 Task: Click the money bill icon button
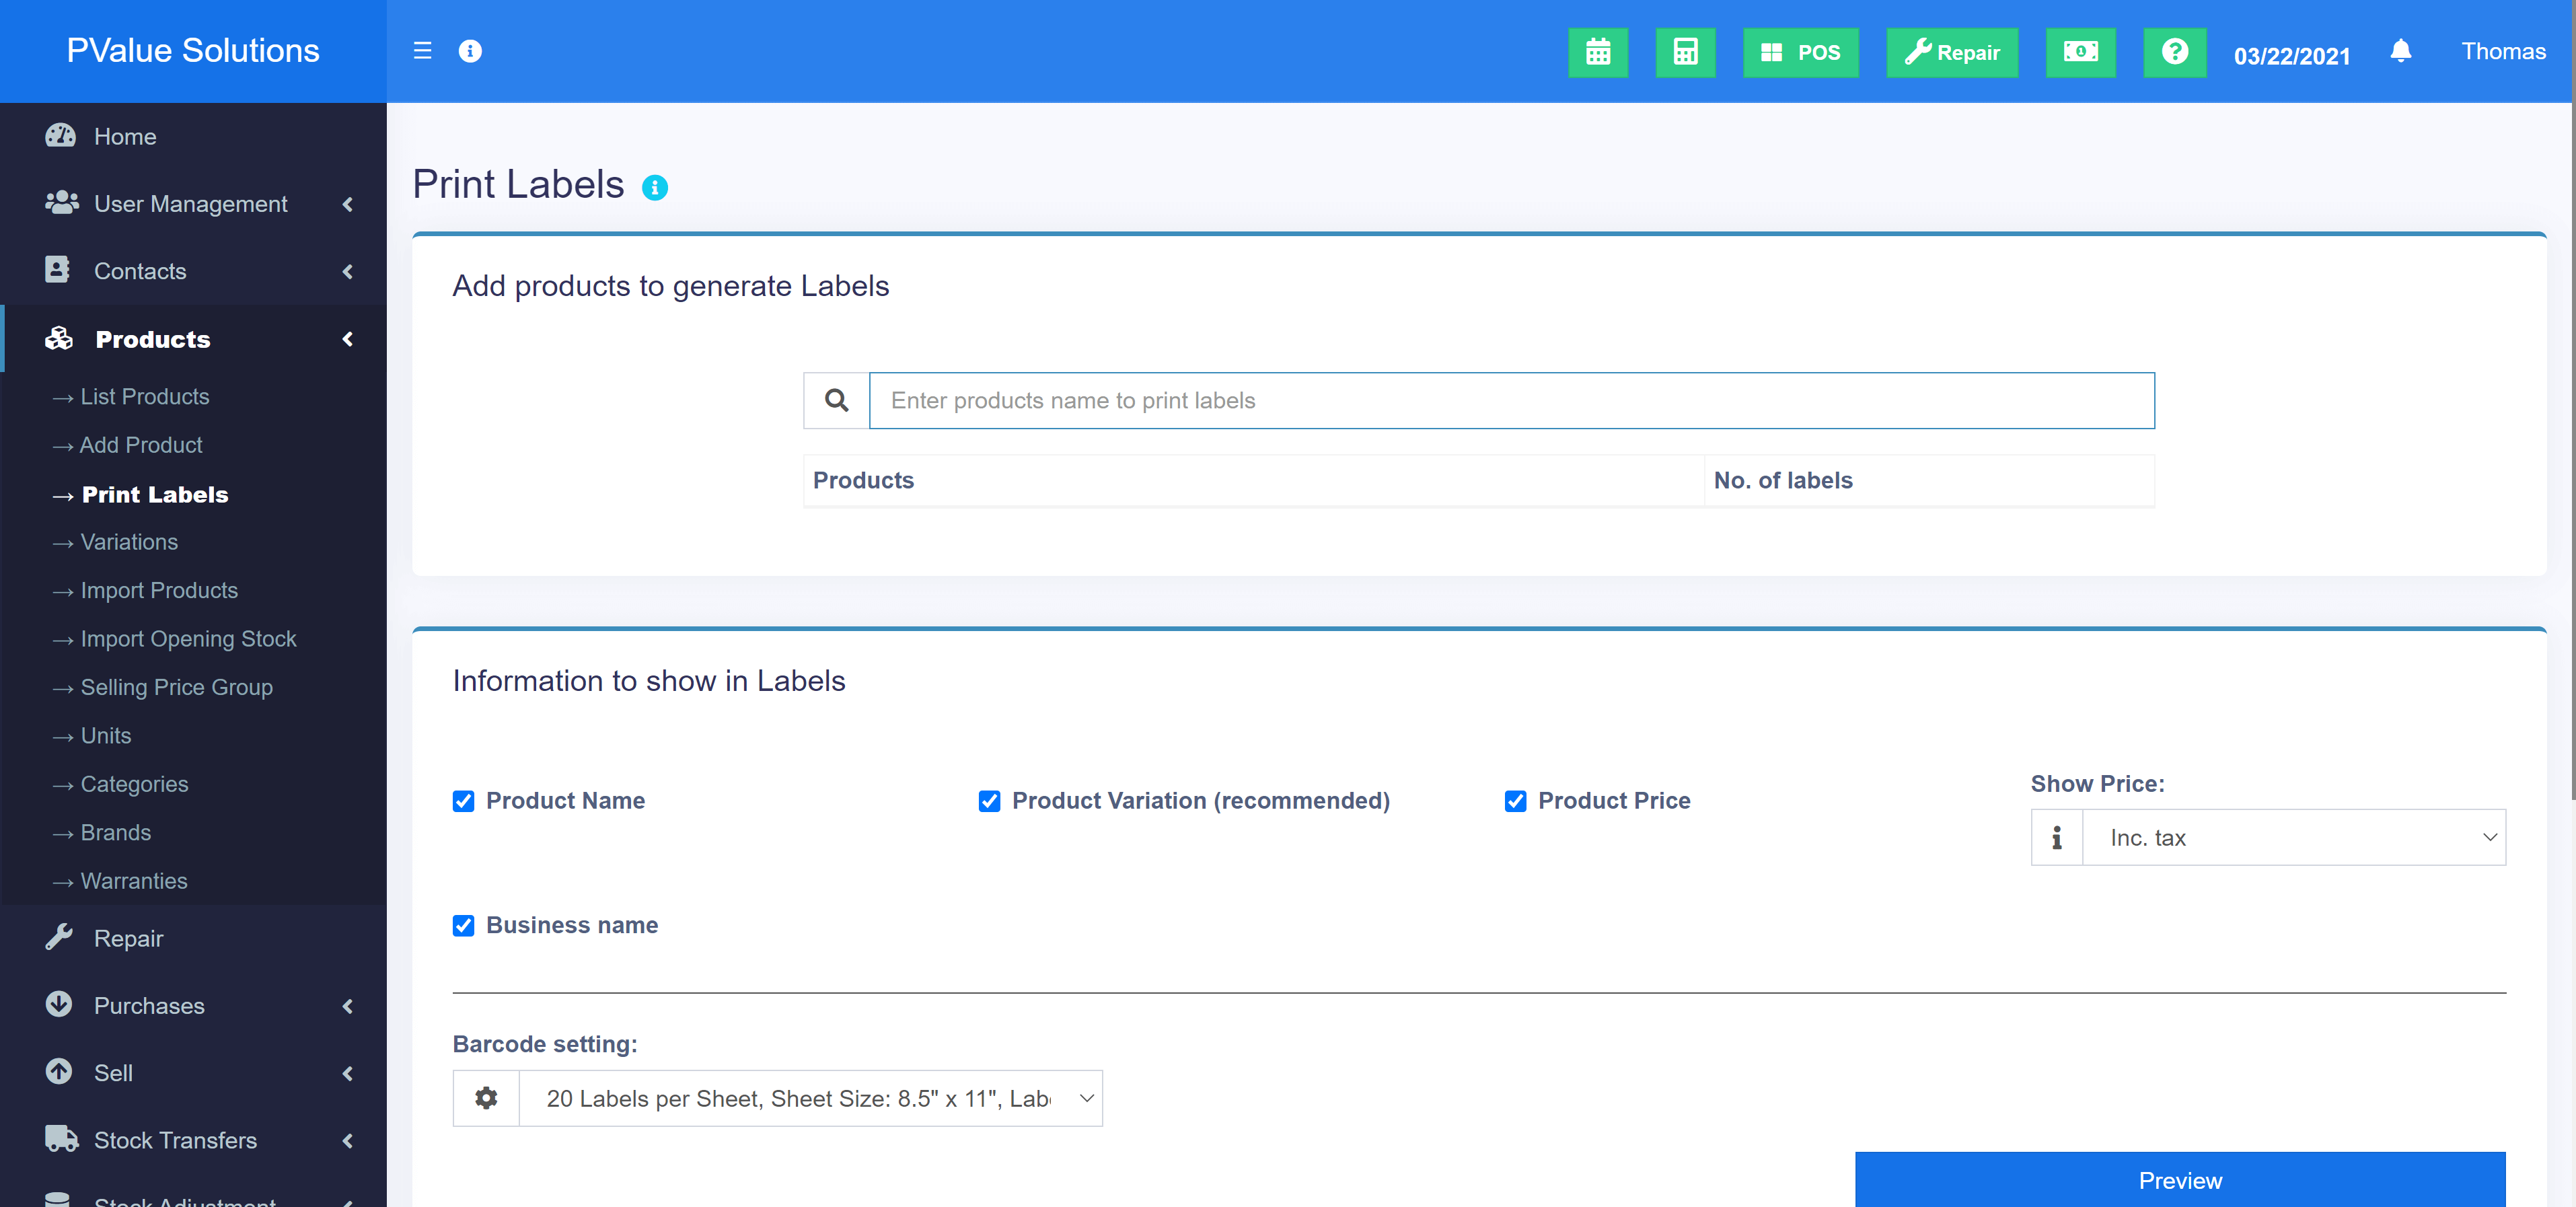[x=2080, y=52]
